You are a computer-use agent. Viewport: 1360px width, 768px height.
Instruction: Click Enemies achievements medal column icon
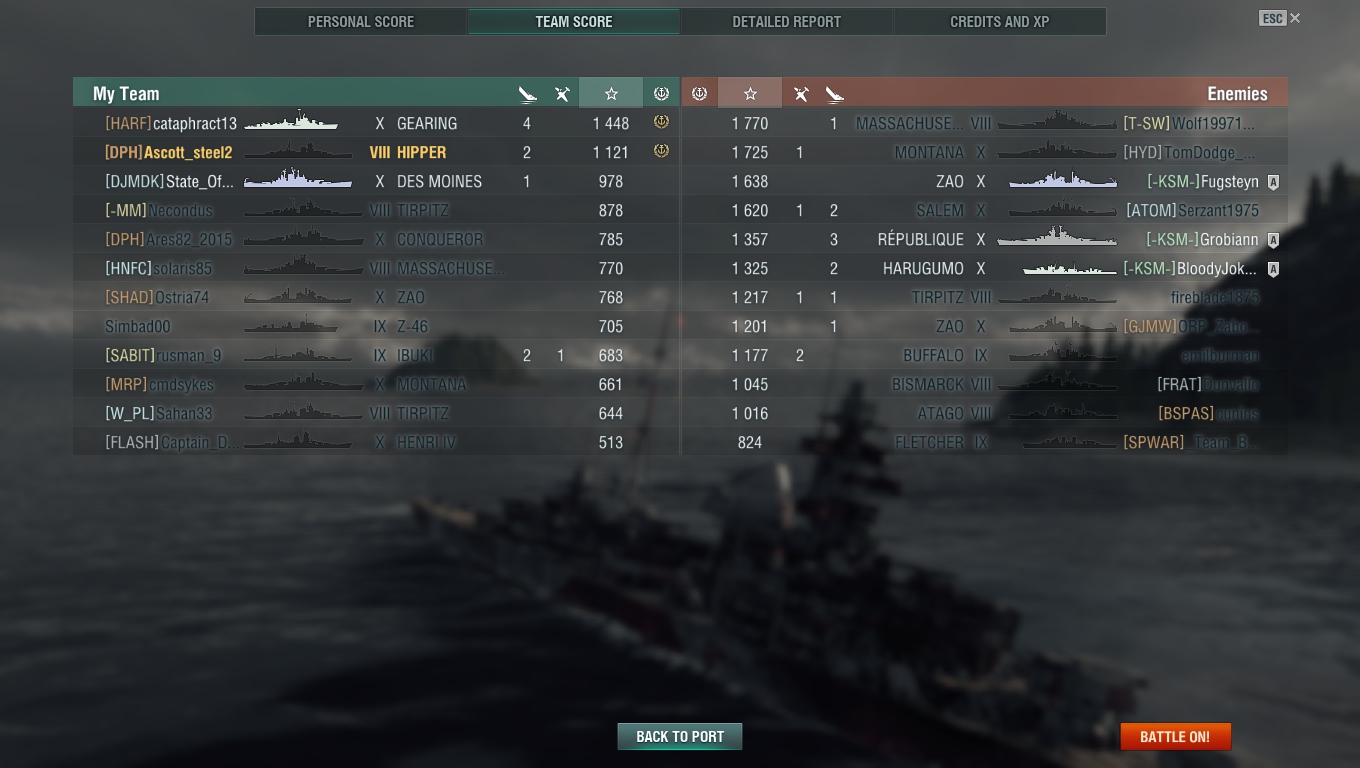[700, 93]
